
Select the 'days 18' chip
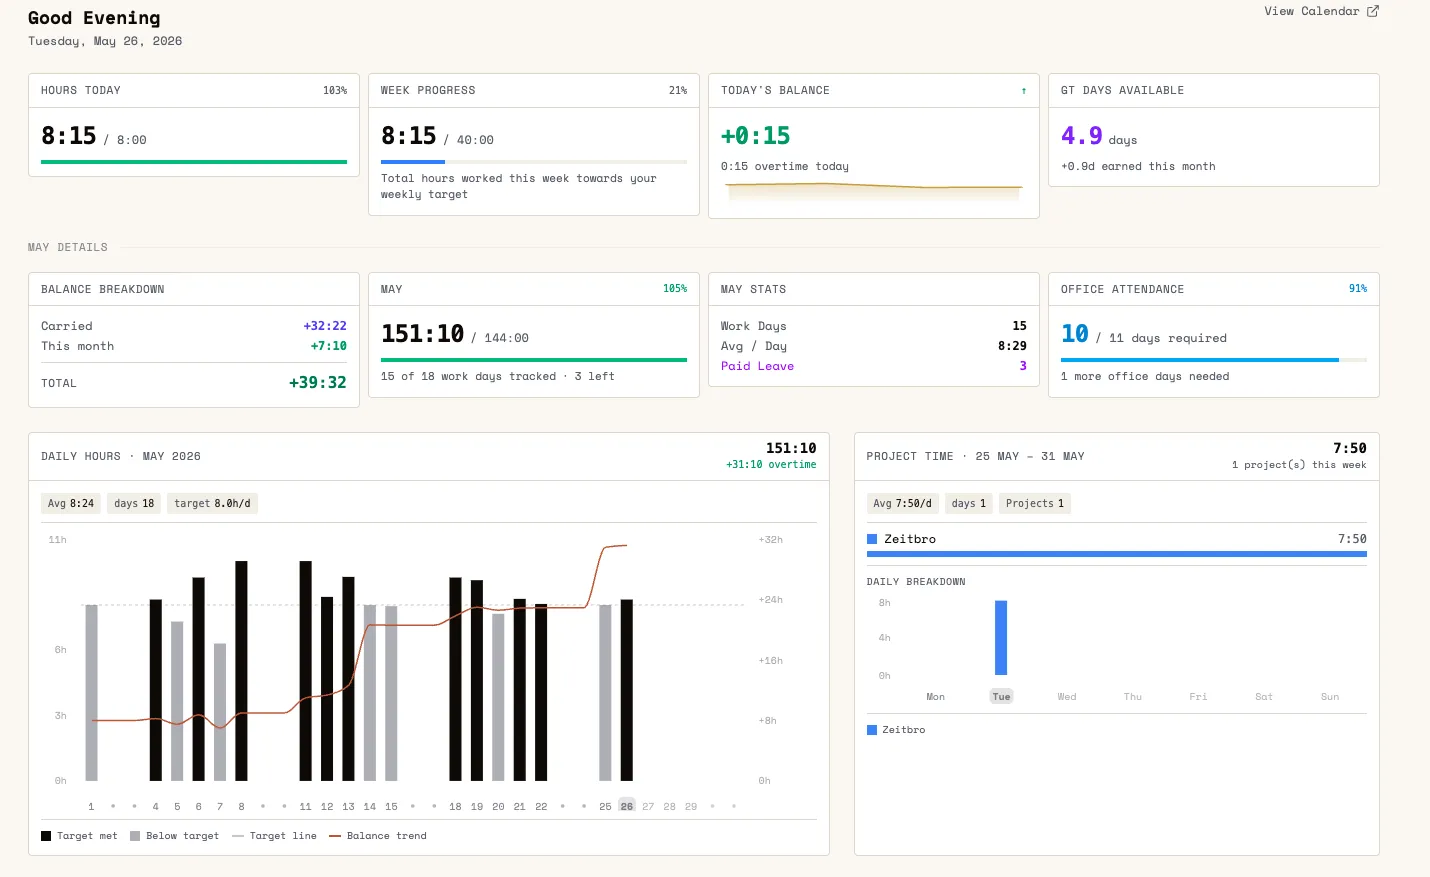coord(134,503)
